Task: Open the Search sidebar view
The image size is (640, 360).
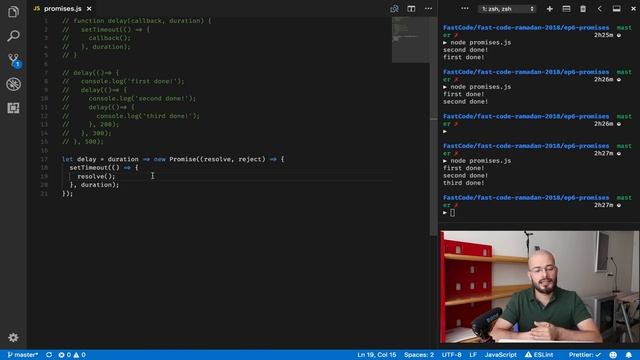Action: tap(13, 36)
